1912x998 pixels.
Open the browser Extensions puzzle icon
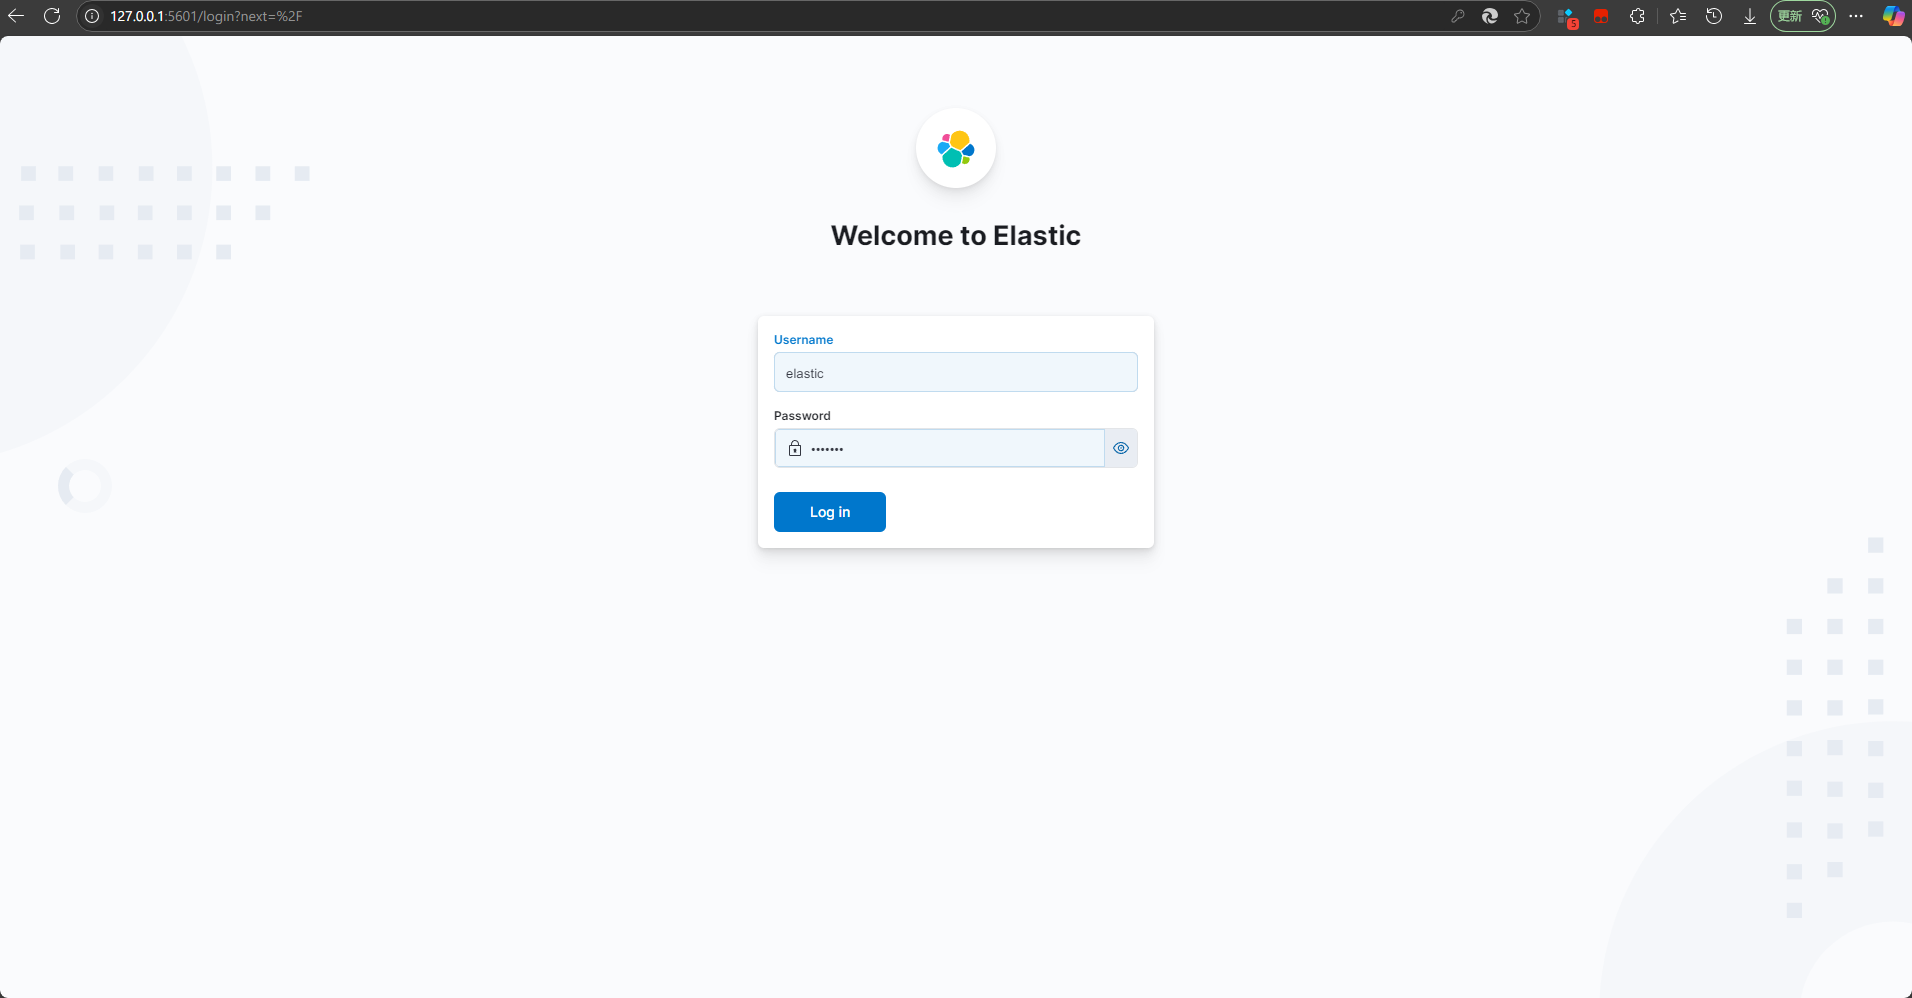[x=1637, y=16]
